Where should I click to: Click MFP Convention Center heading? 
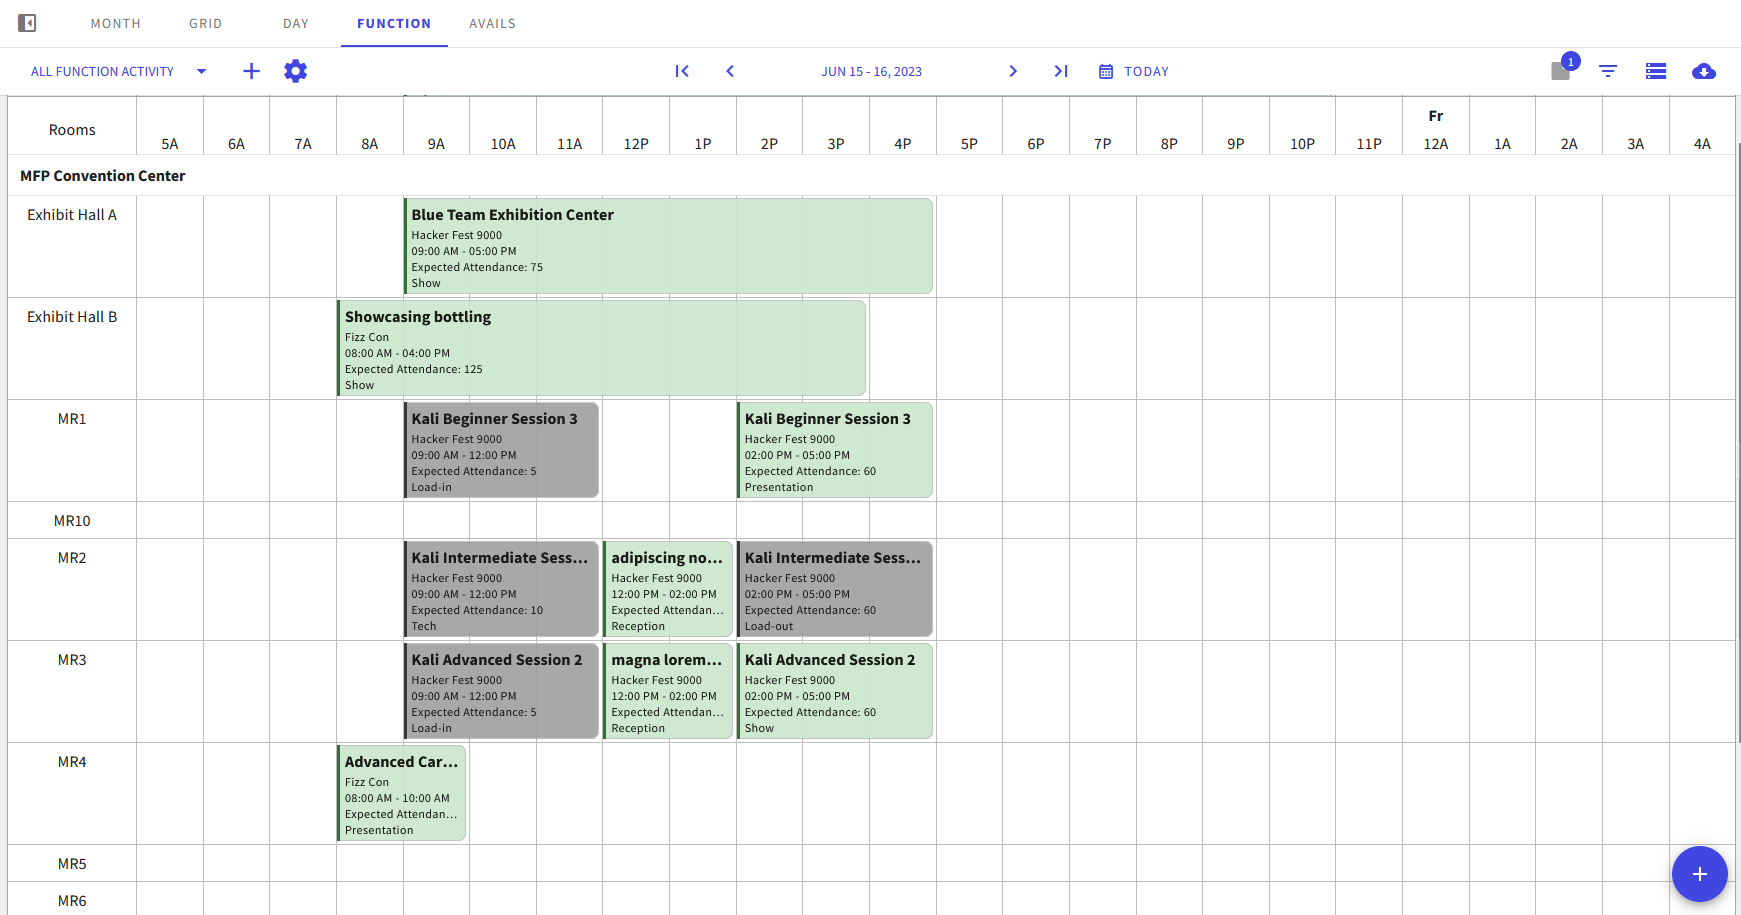(103, 176)
